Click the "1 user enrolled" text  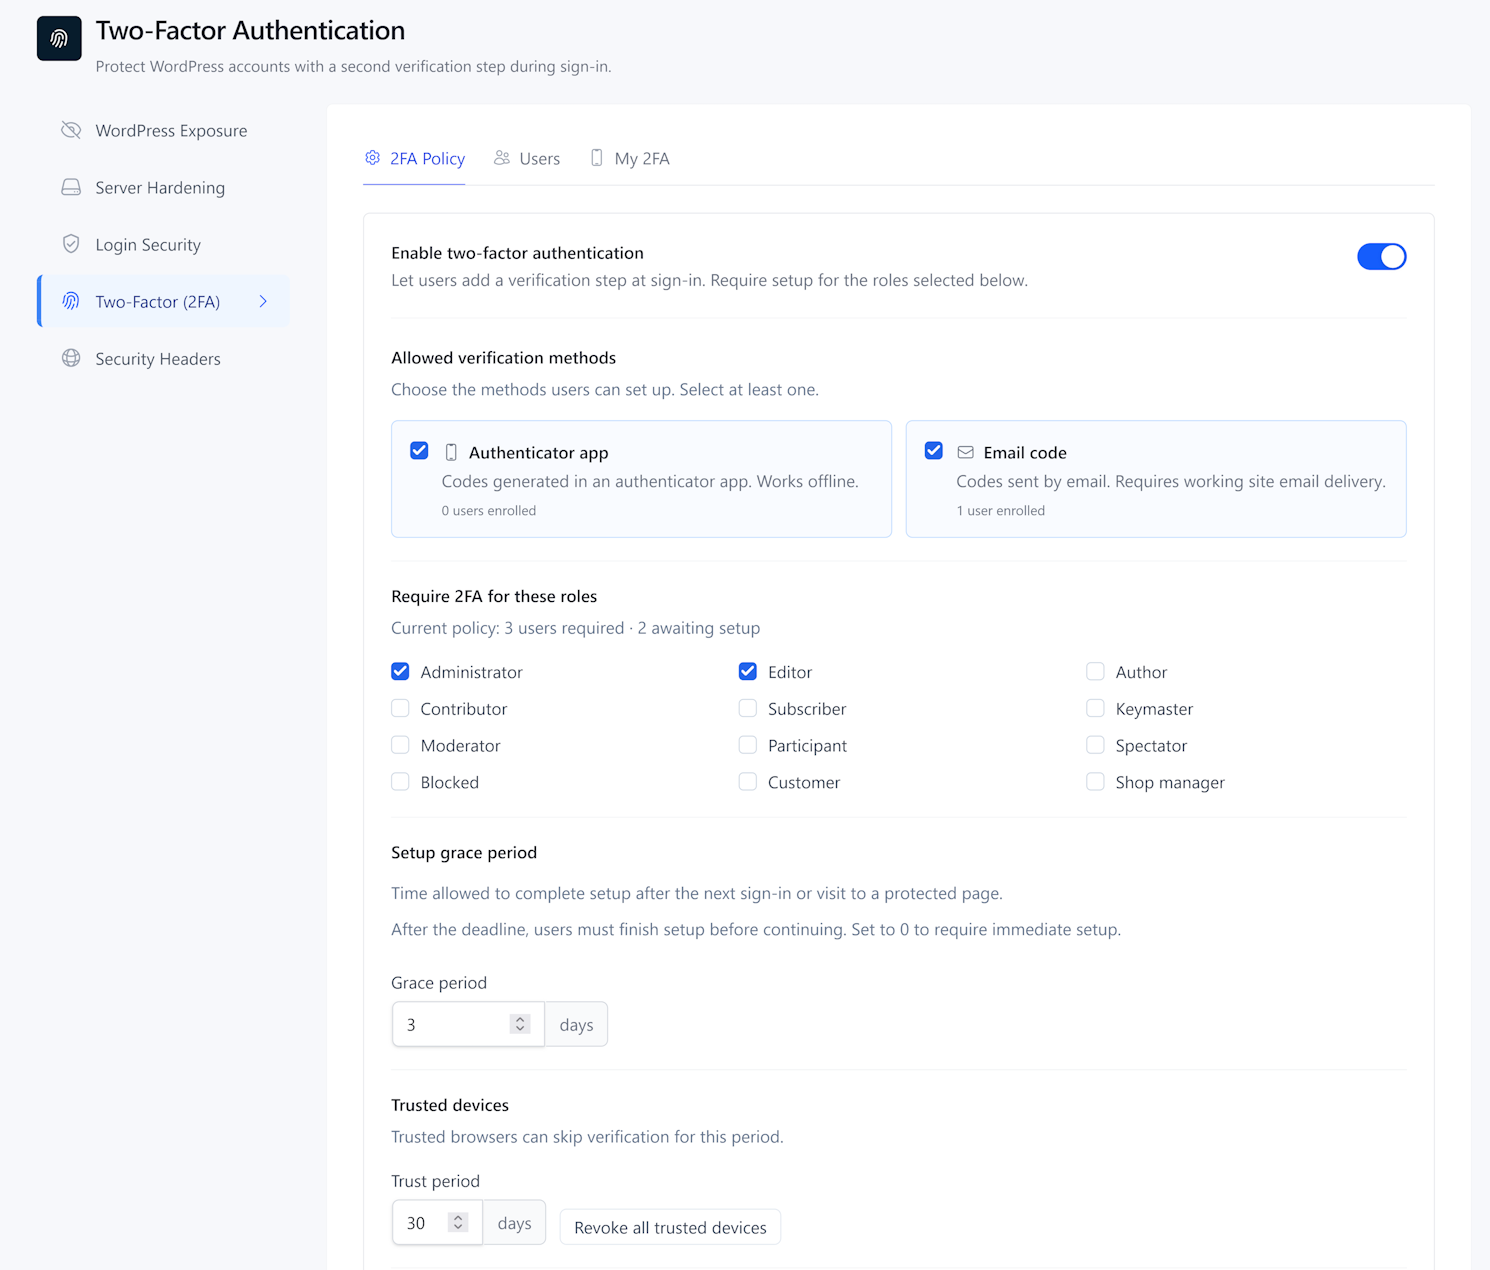pos(1000,510)
